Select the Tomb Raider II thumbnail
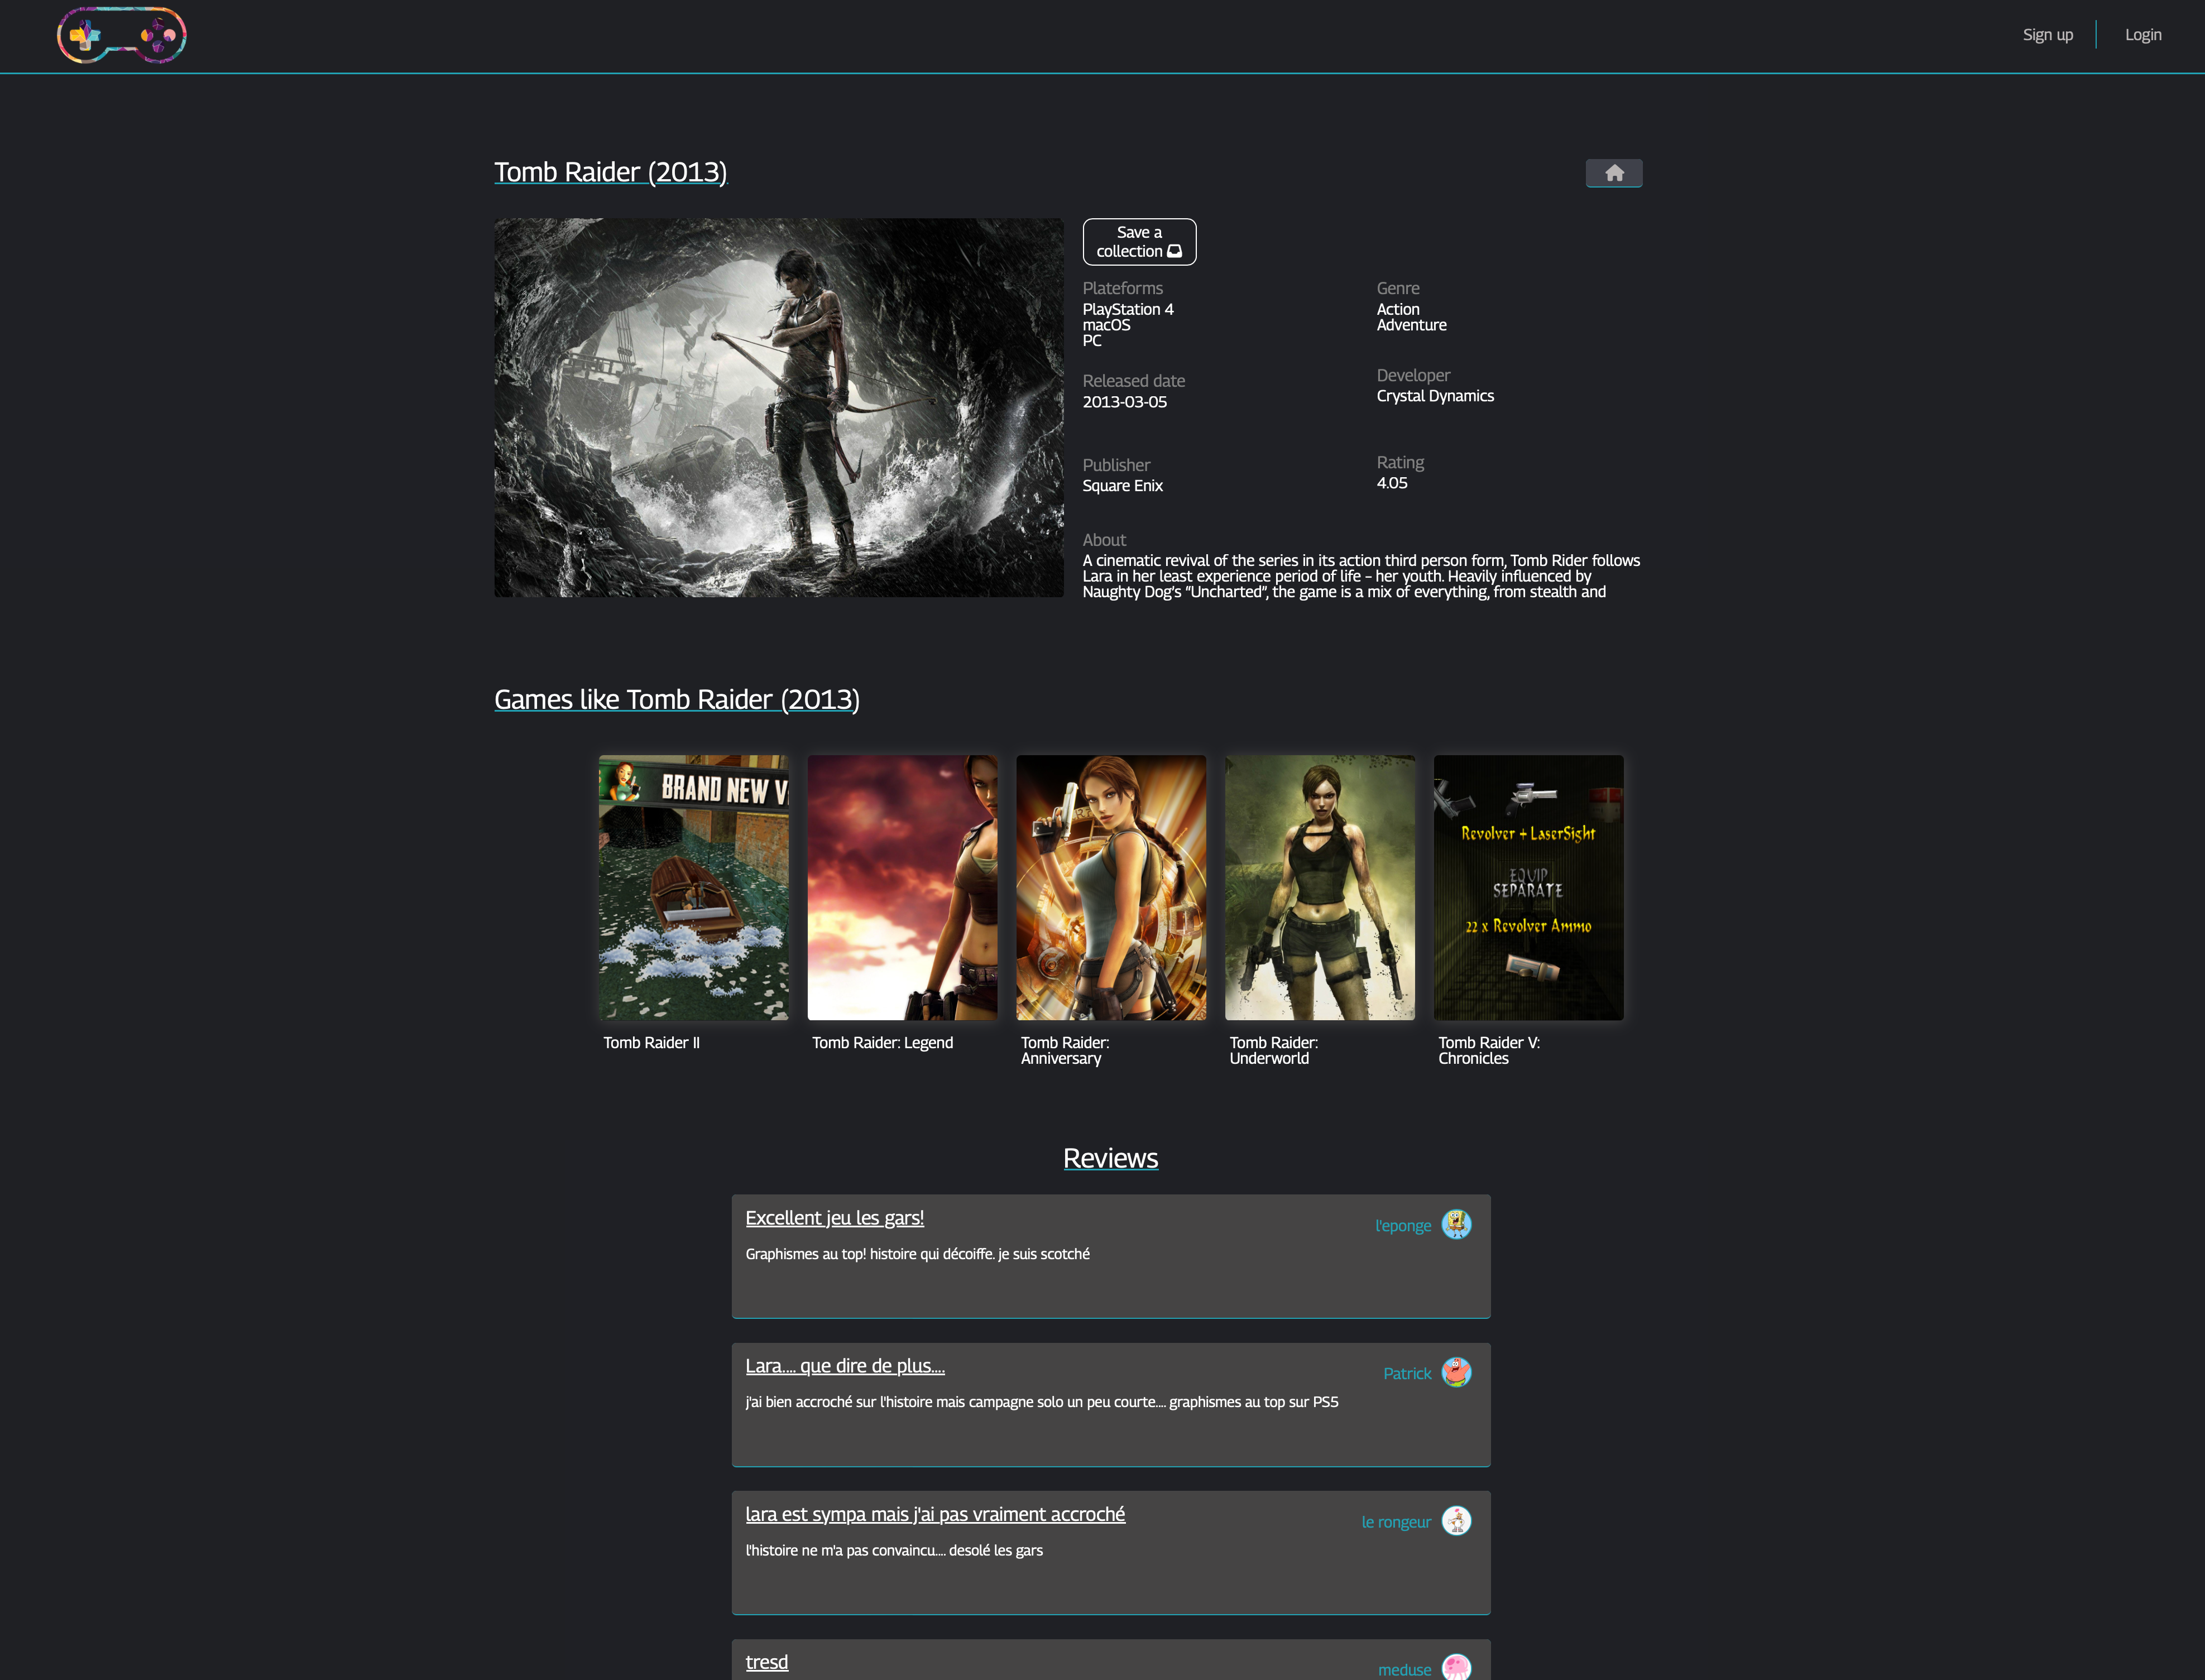Image resolution: width=2205 pixels, height=1680 pixels. coord(693,888)
